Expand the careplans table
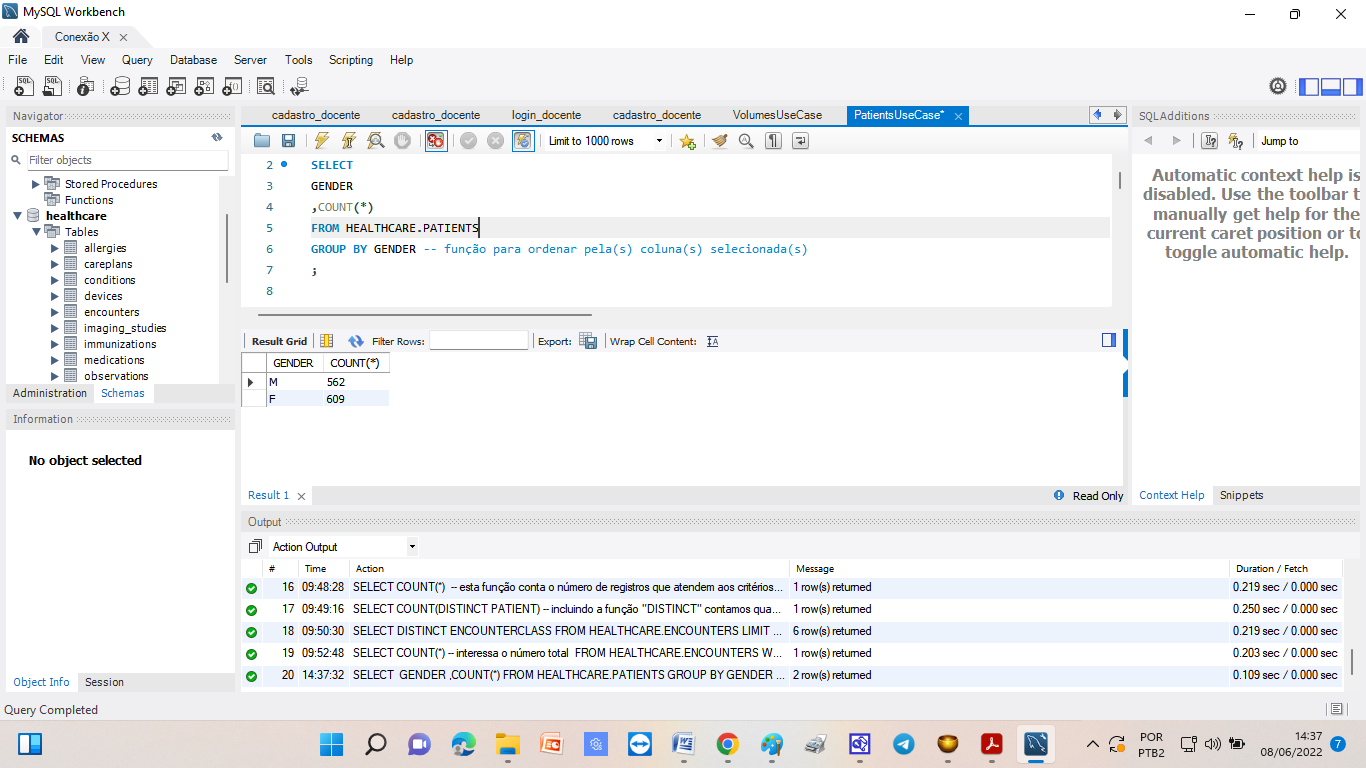This screenshot has width=1366, height=768. [55, 264]
